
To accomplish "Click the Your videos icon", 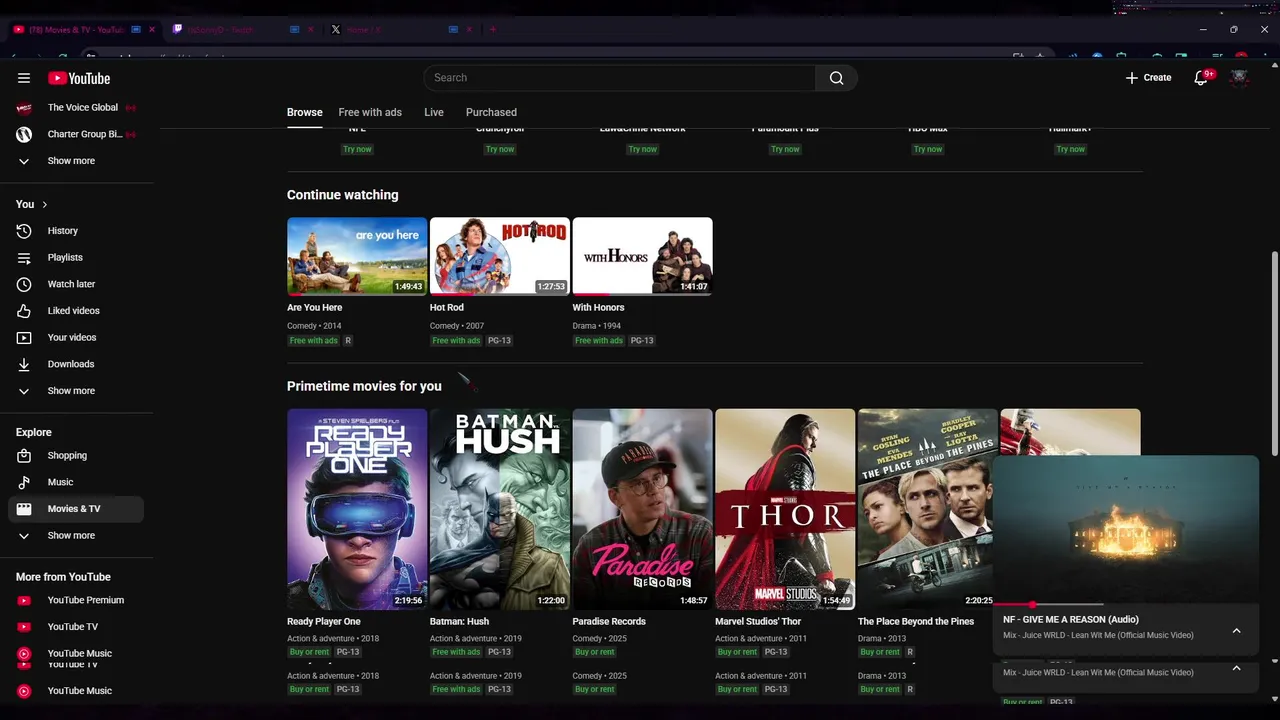I will pyautogui.click(x=24, y=338).
